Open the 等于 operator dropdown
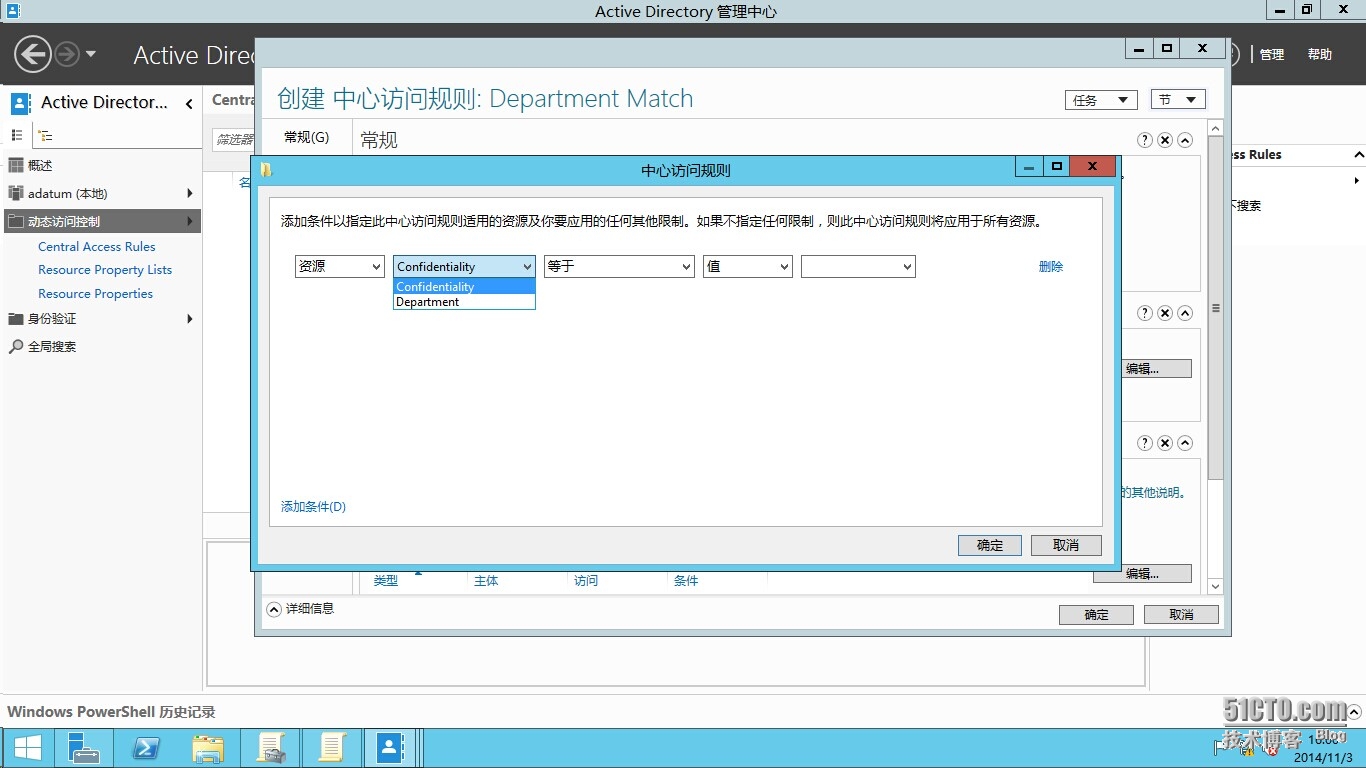The height and width of the screenshot is (768, 1366). [619, 266]
